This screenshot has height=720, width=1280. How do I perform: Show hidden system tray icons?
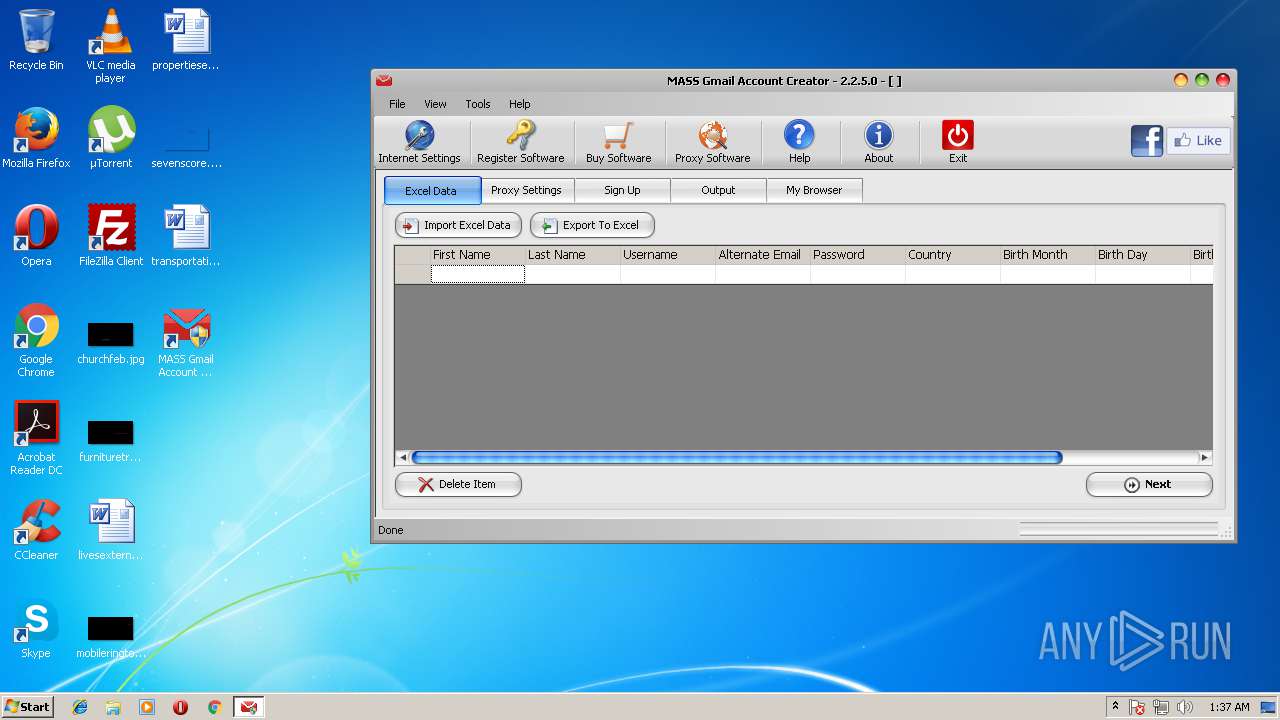[1115, 707]
